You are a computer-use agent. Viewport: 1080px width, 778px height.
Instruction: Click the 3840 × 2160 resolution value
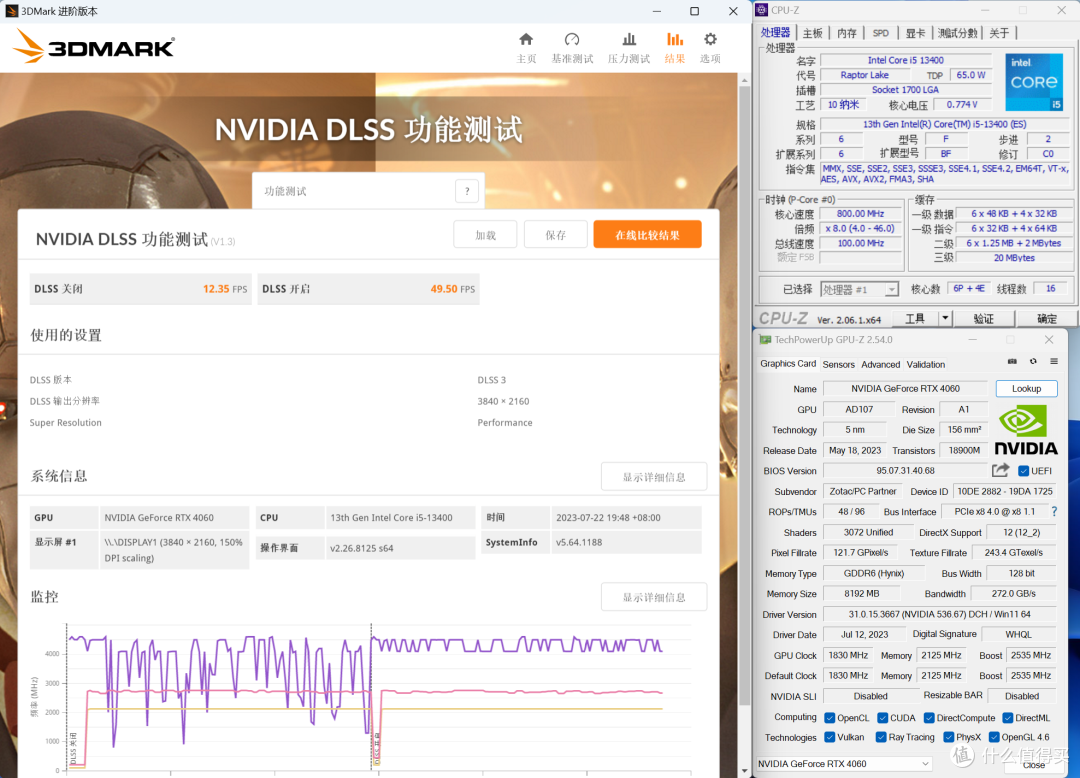(503, 401)
